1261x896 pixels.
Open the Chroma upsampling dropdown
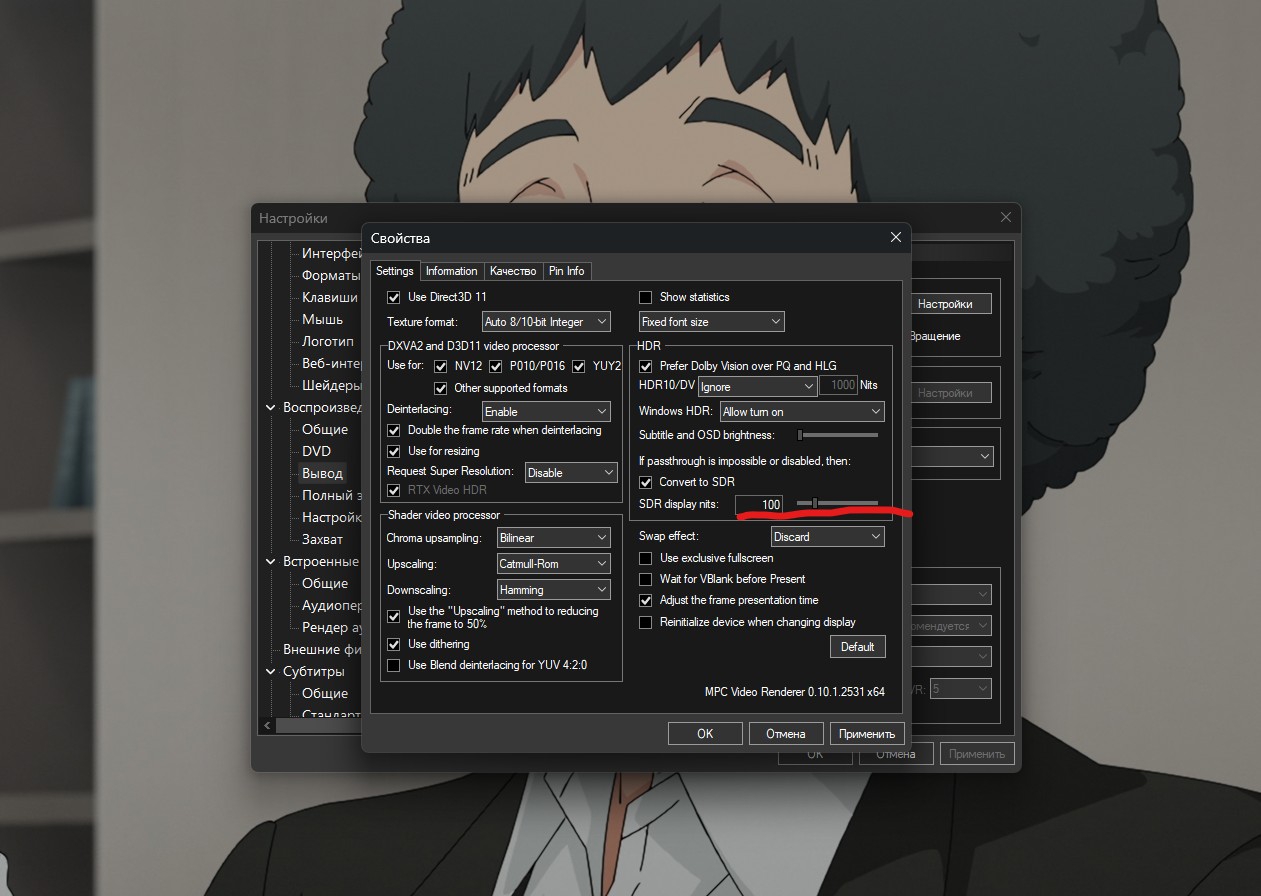pyautogui.click(x=554, y=538)
